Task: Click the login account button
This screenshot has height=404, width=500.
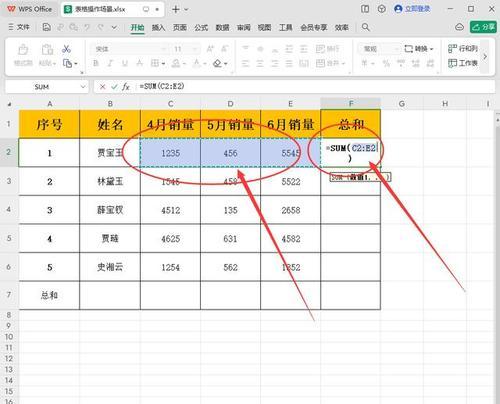Action: [x=412, y=9]
